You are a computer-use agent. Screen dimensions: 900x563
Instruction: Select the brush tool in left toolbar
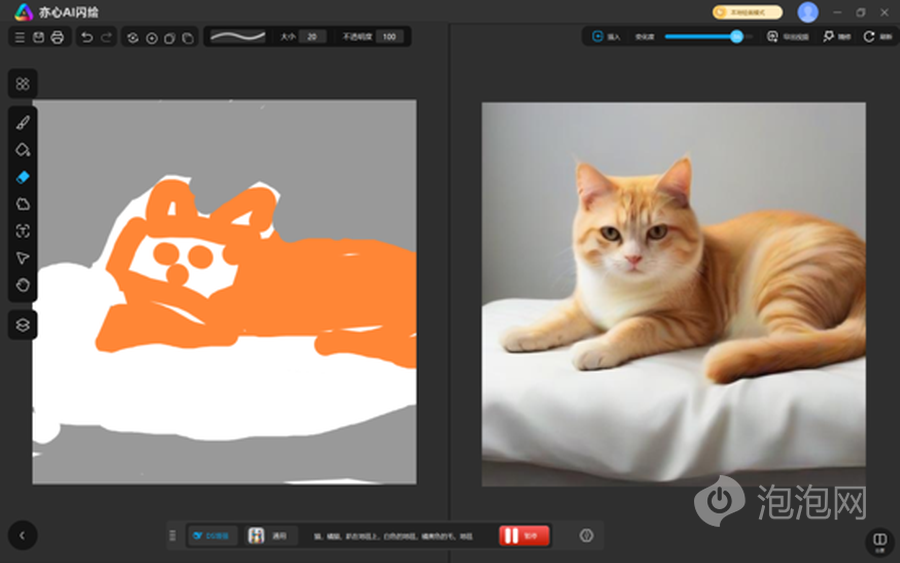(22, 122)
